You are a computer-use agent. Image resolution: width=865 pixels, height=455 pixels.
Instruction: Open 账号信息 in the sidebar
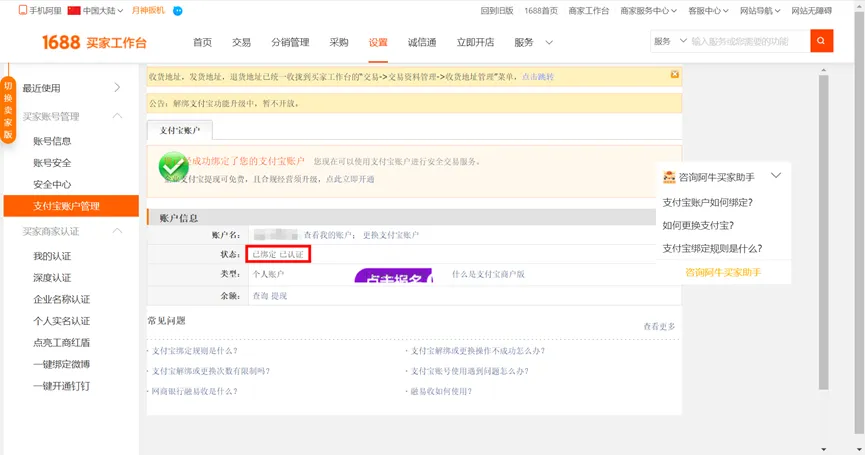click(52, 141)
